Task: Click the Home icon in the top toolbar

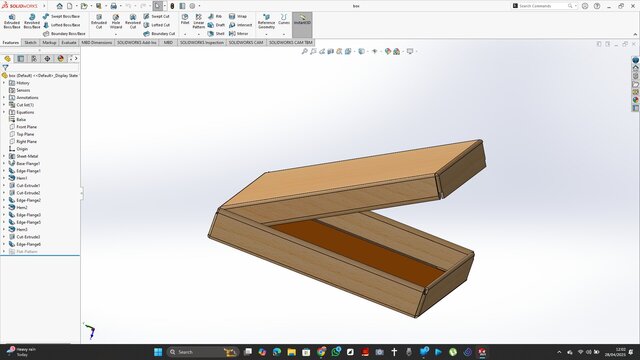Action: click(x=60, y=6)
